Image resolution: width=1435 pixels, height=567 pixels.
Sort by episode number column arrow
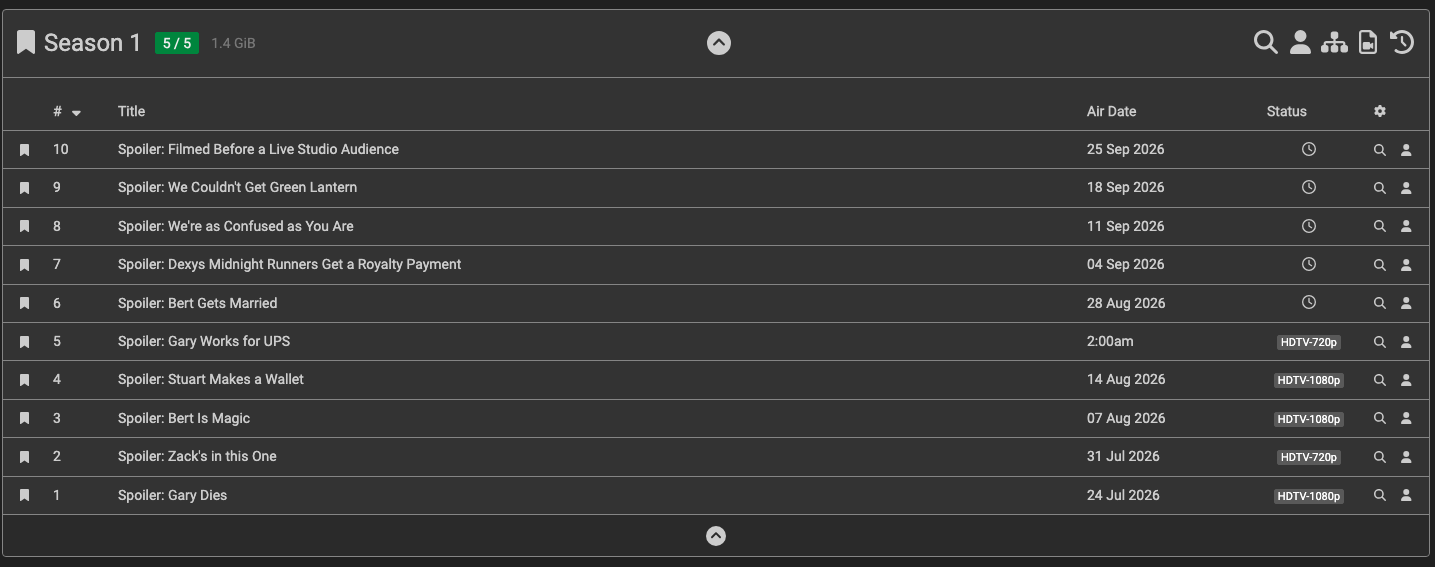76,113
